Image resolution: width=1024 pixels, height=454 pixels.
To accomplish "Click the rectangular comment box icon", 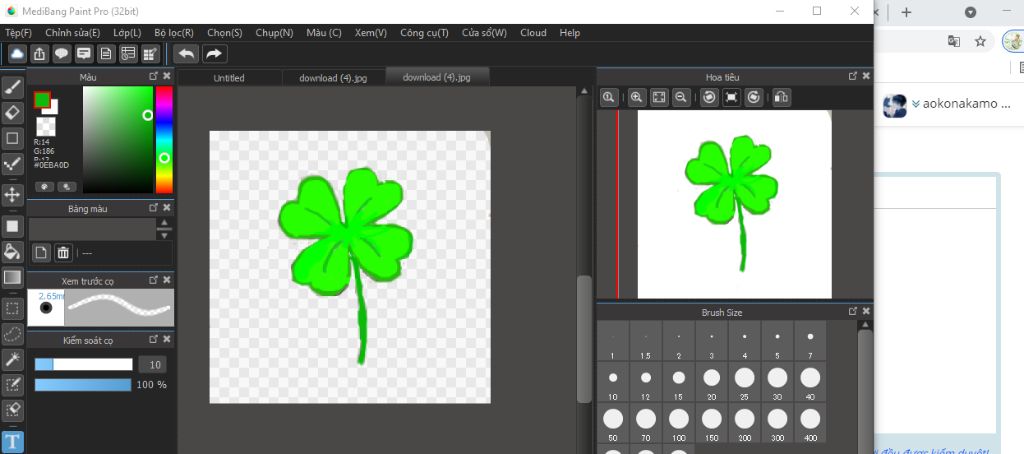I will pyautogui.click(x=84, y=54).
